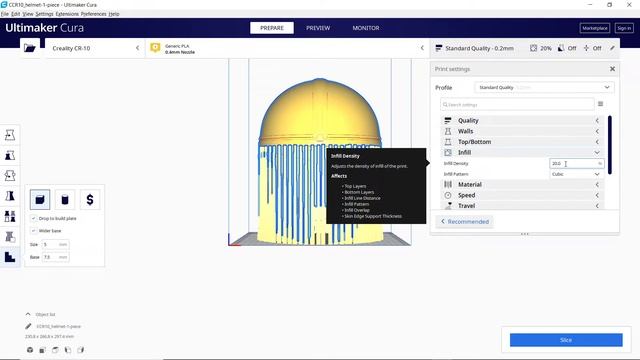The height and width of the screenshot is (360, 640).
Task: Switch to 3D view camera icon
Action: 30,350
